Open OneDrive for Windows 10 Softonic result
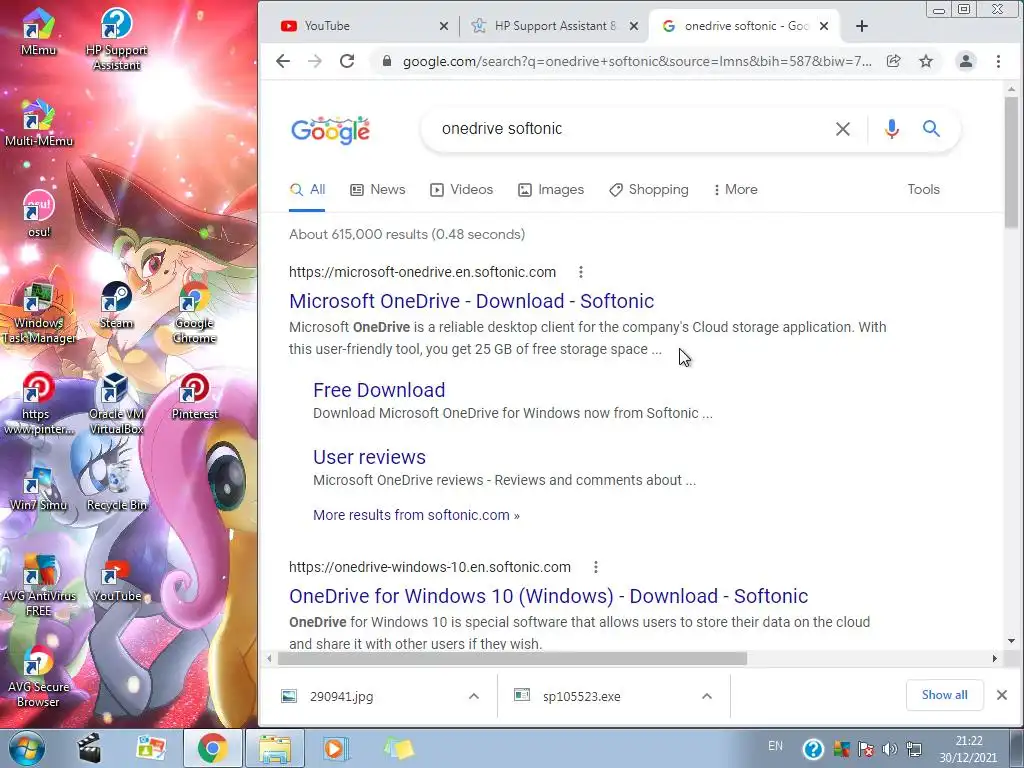1024x768 pixels. point(549,596)
